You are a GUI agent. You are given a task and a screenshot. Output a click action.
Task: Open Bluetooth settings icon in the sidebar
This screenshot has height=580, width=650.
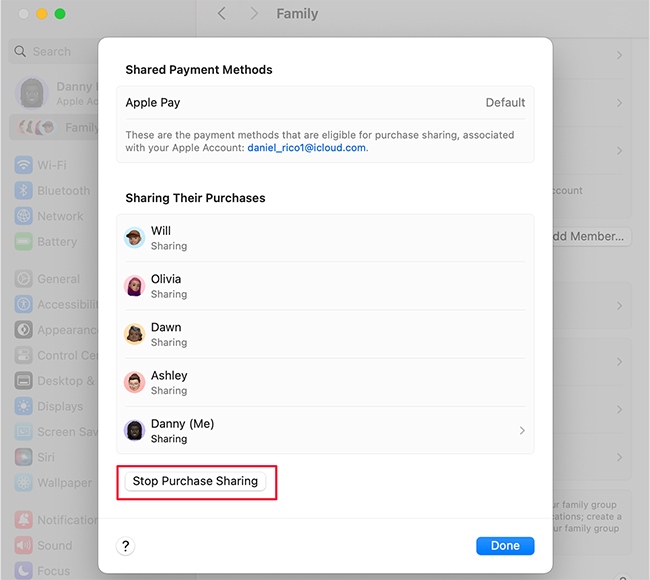(24, 191)
